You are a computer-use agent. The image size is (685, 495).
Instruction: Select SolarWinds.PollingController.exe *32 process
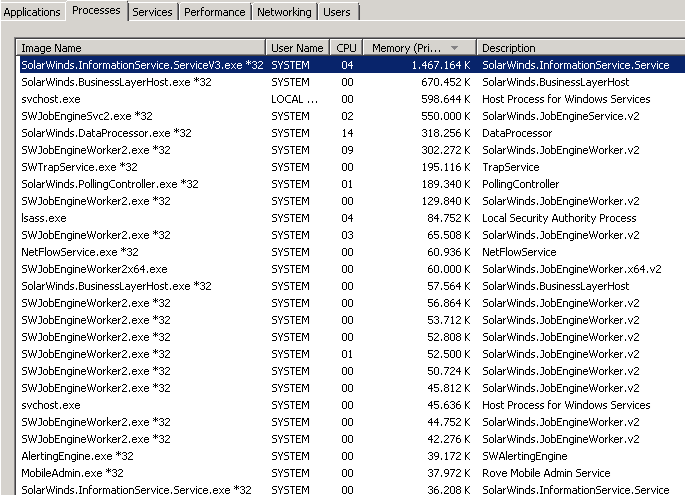click(x=351, y=184)
